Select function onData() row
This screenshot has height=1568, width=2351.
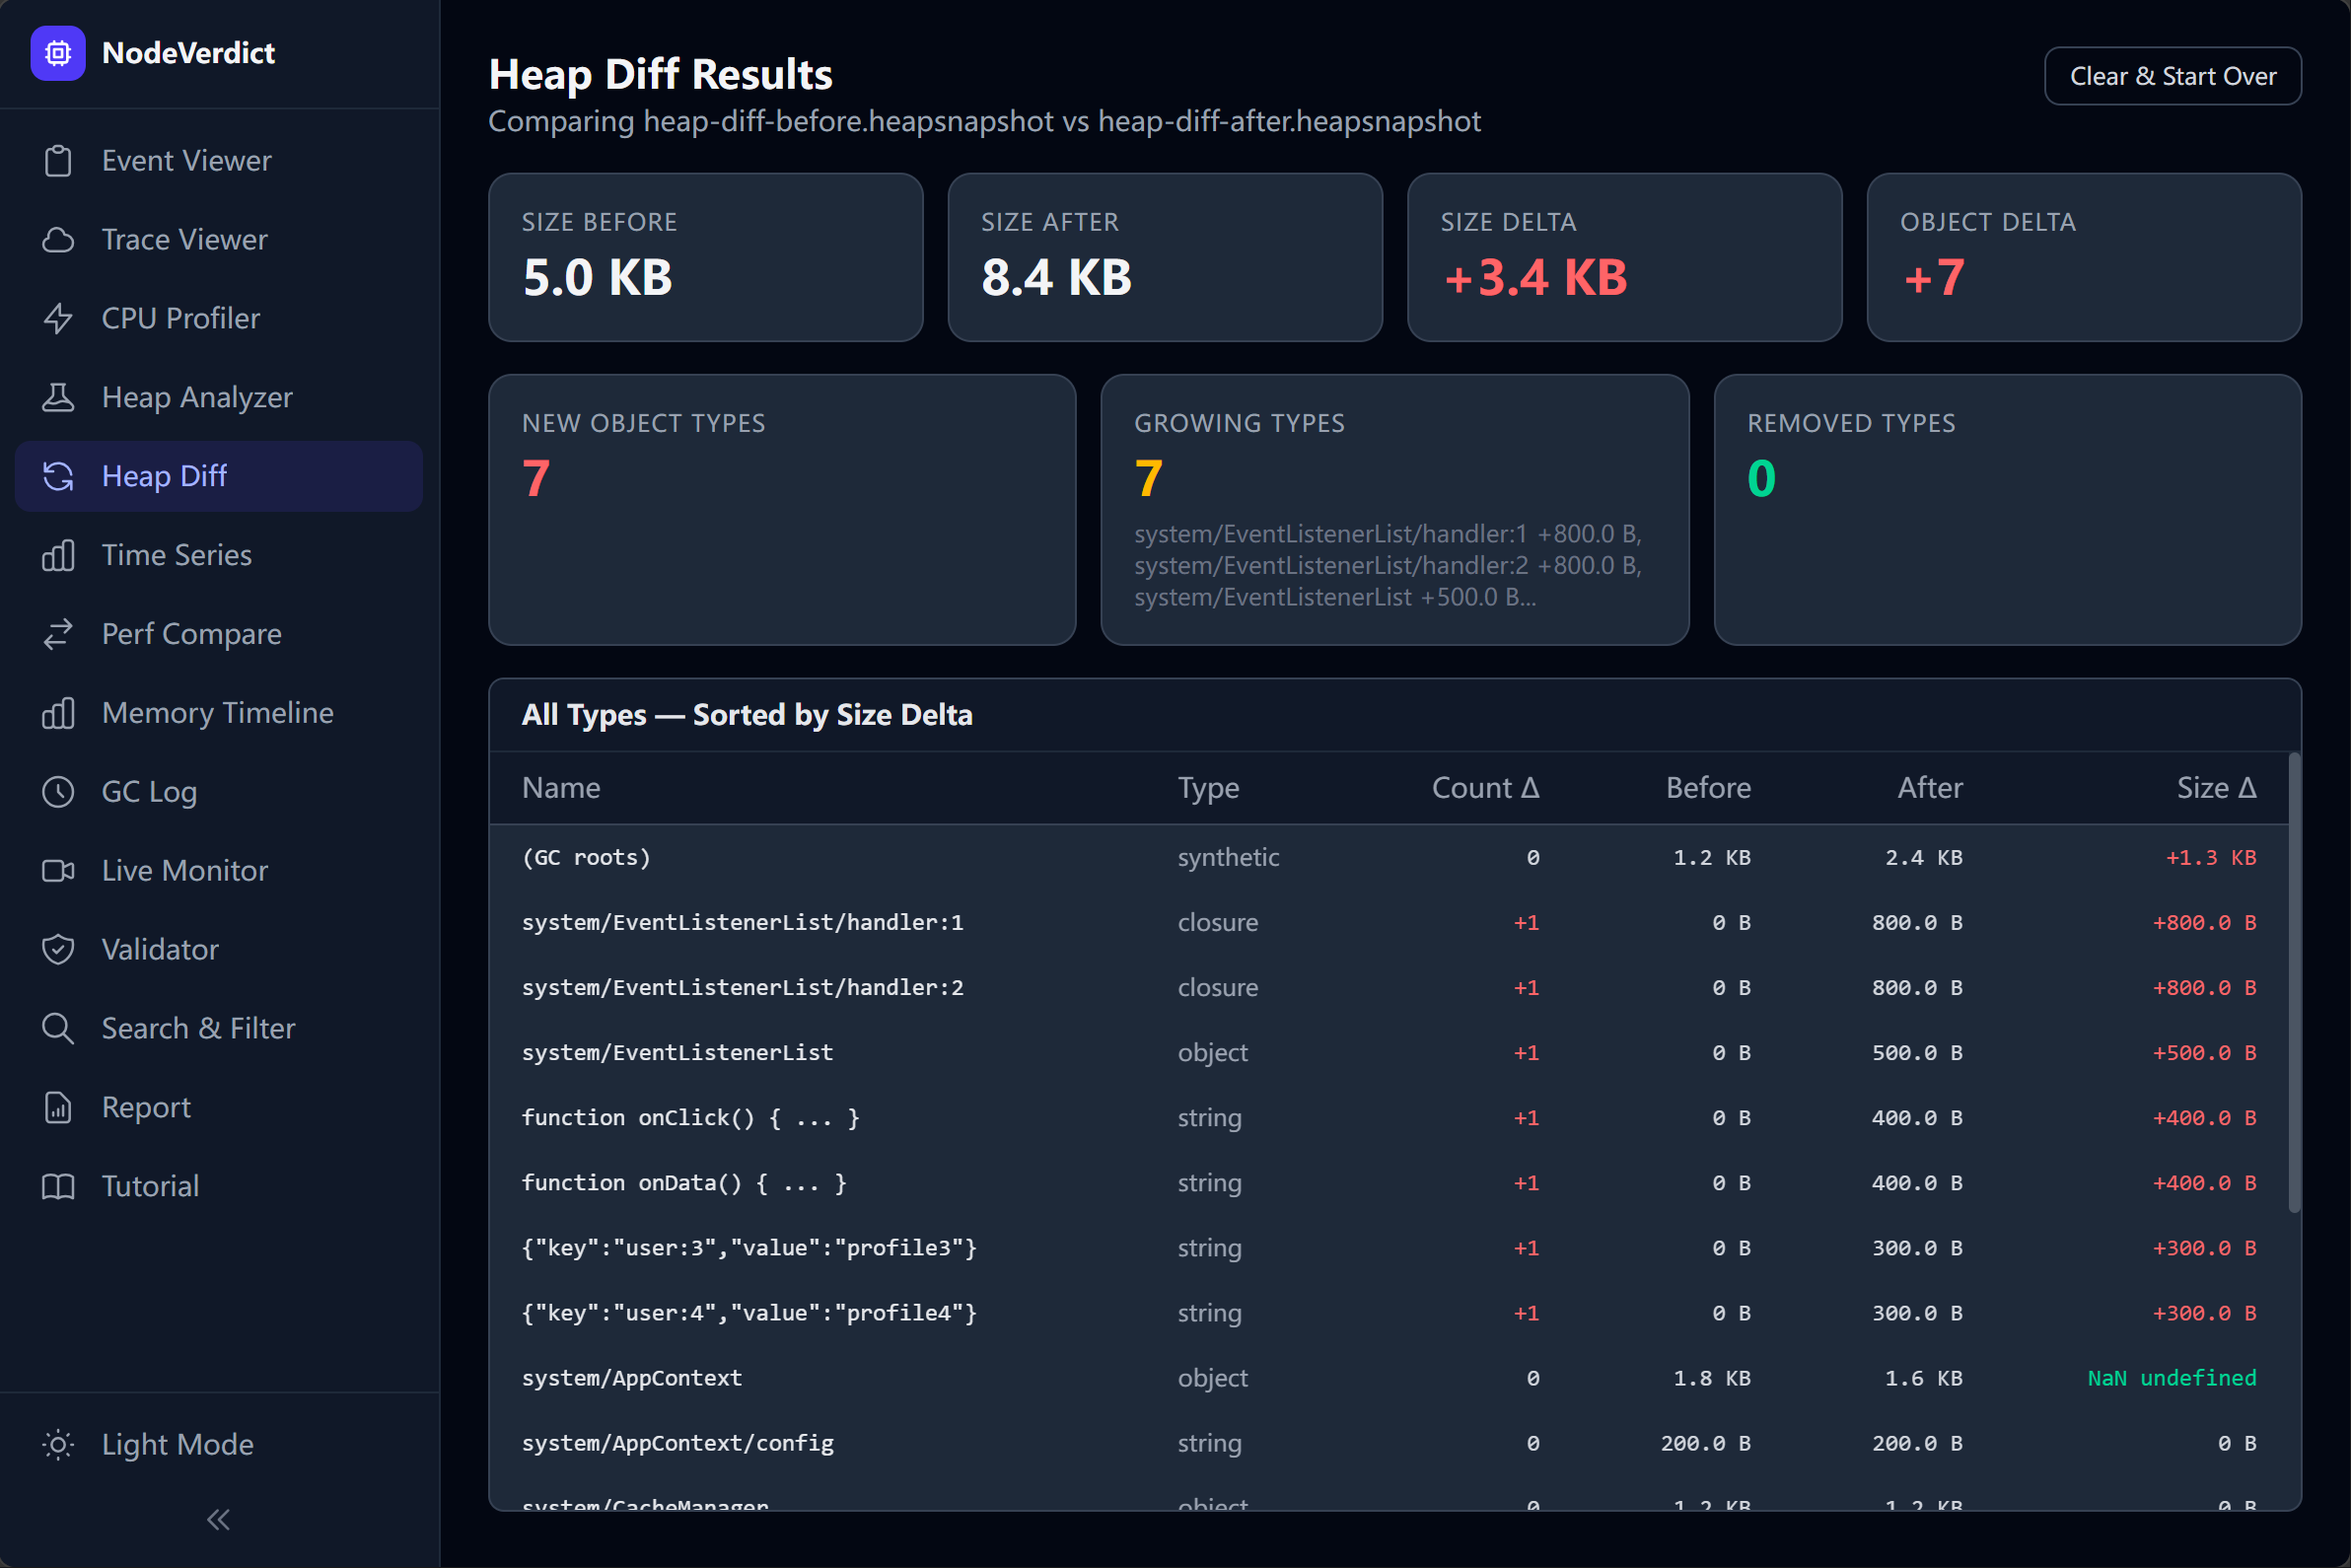tap(1388, 1183)
